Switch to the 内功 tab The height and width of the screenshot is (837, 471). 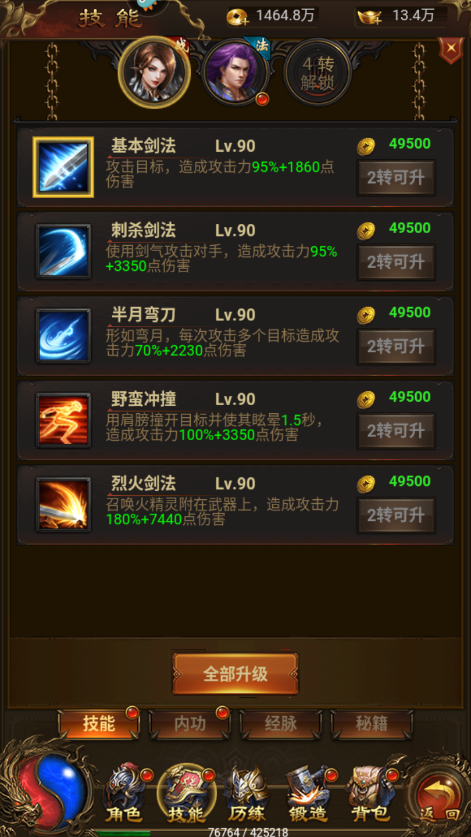190,724
